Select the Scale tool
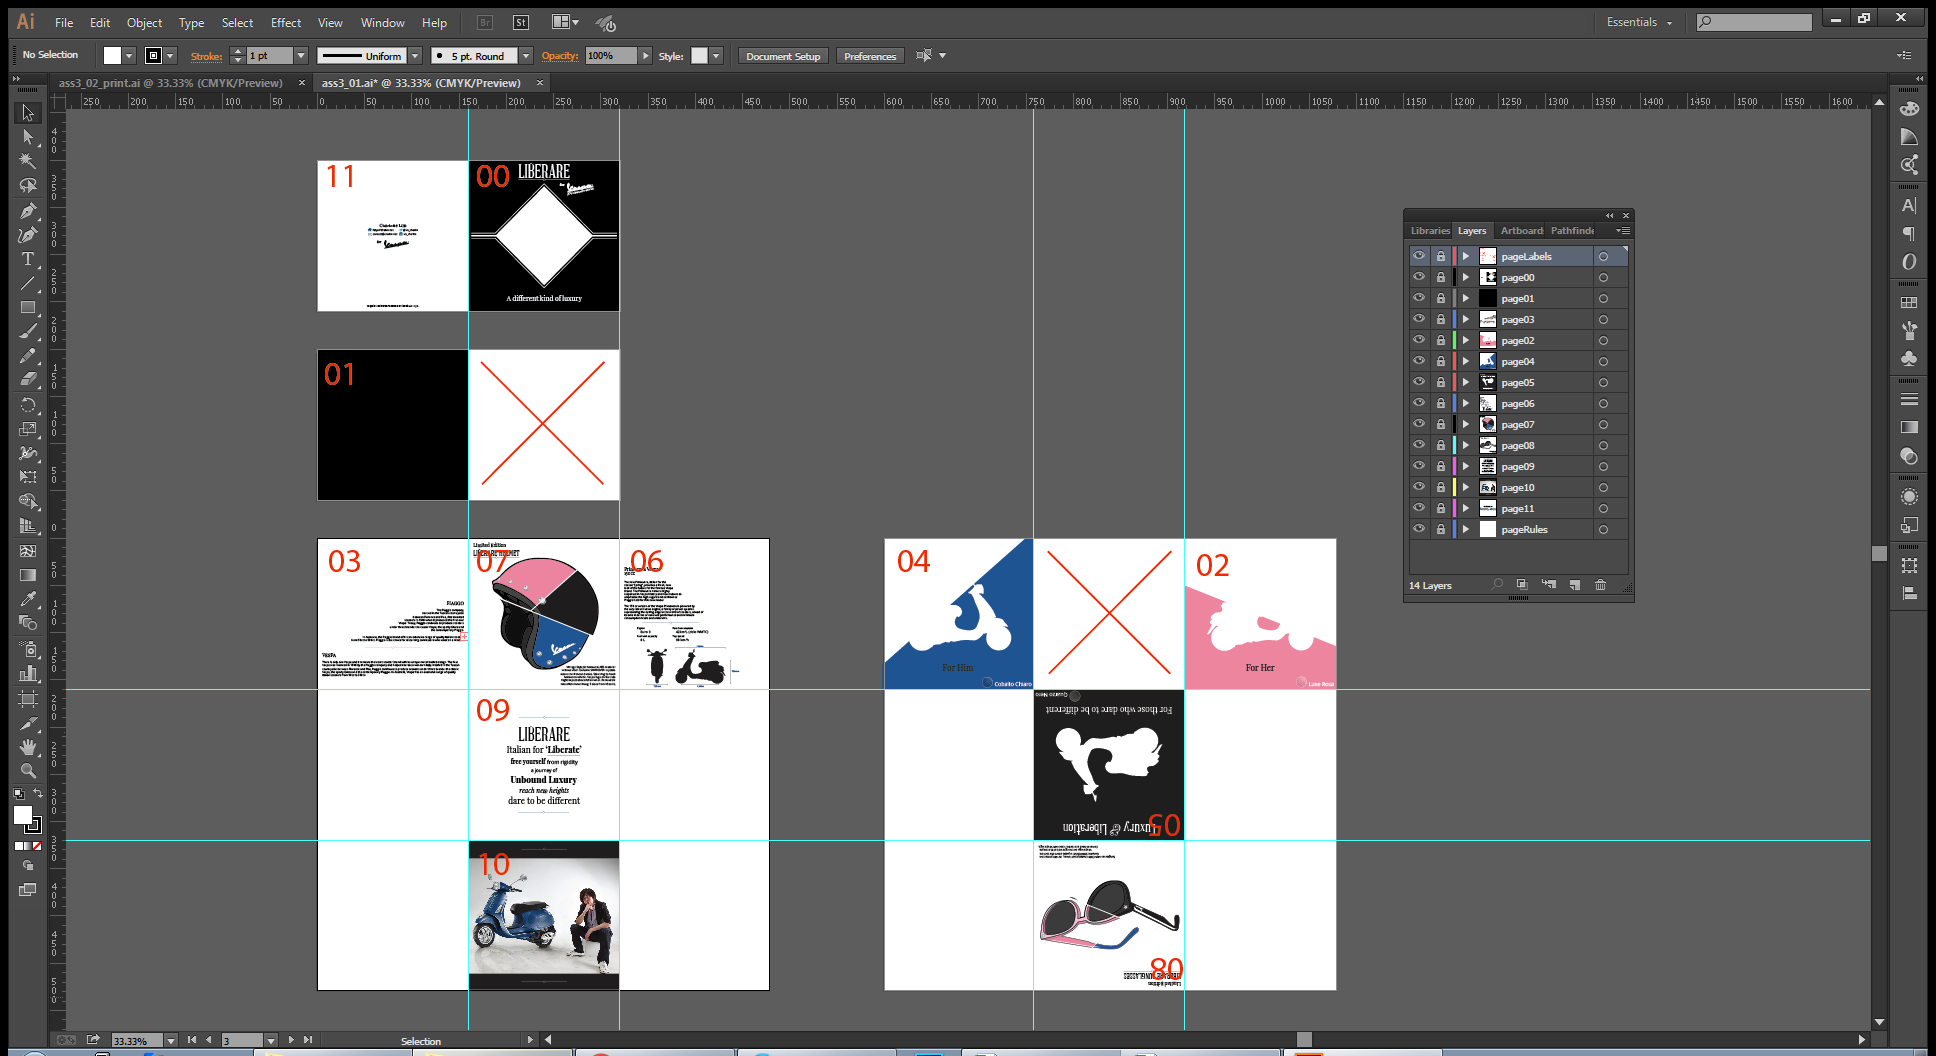 point(28,429)
